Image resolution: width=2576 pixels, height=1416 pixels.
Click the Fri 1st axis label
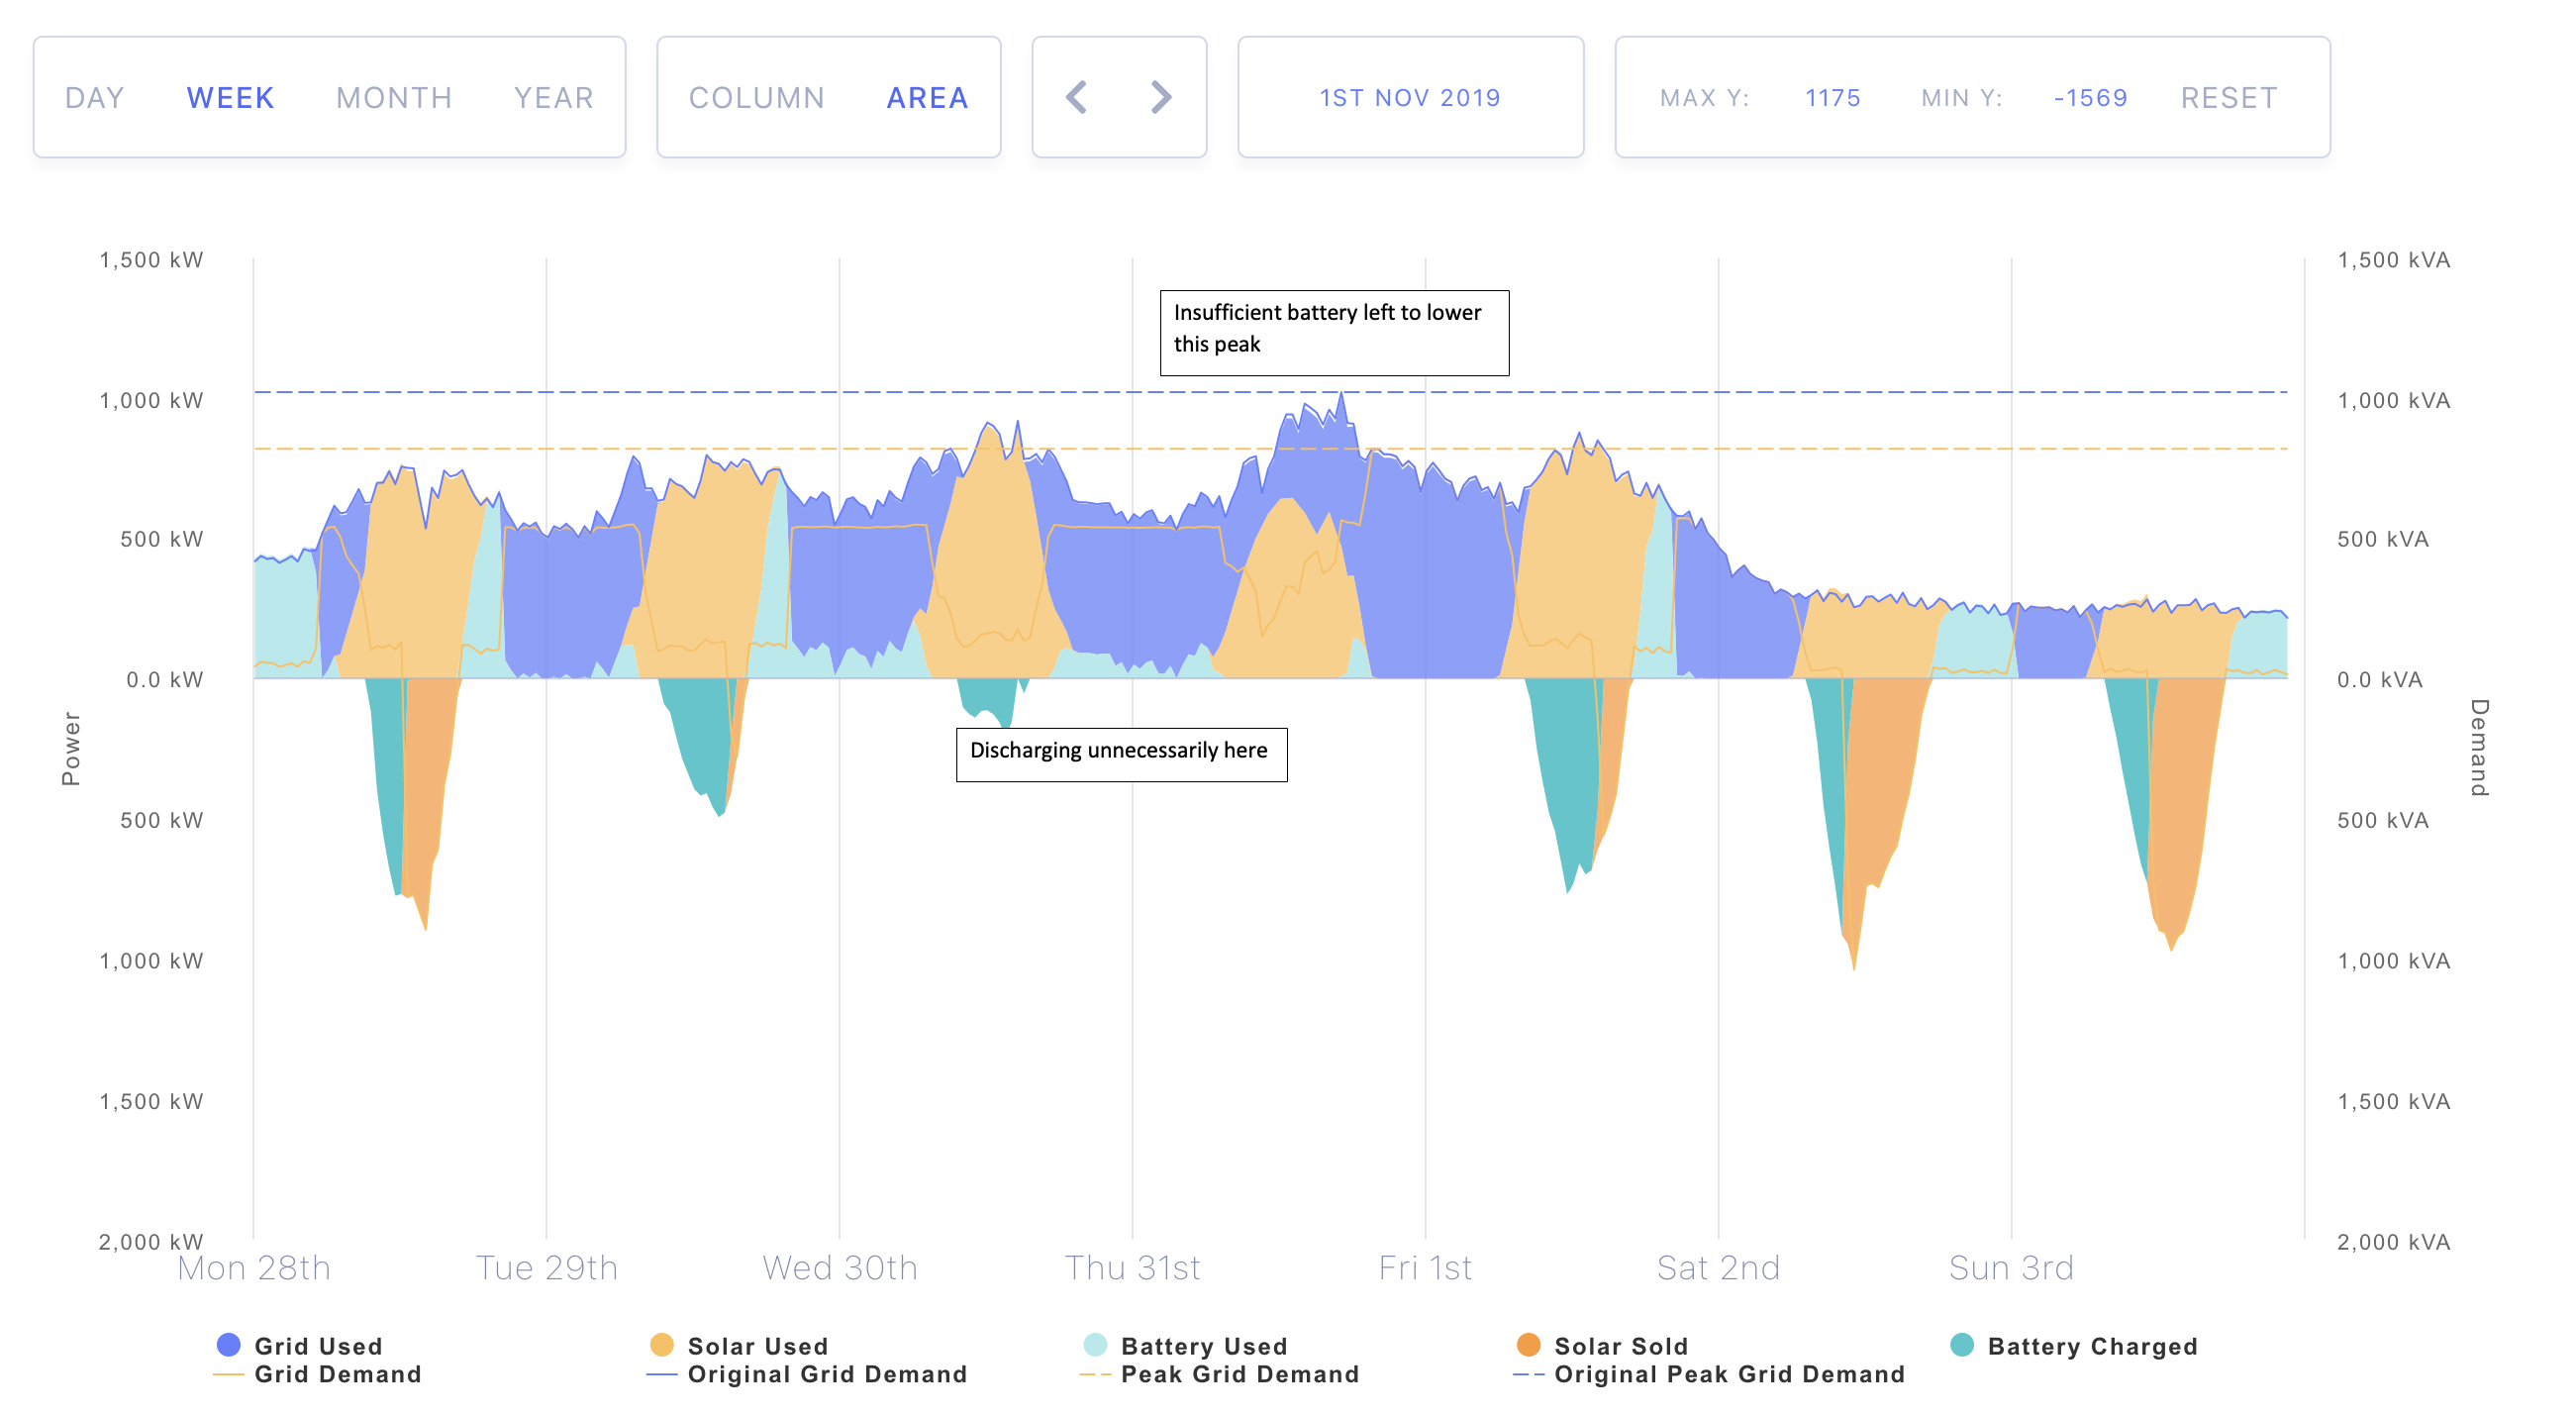click(x=1426, y=1267)
